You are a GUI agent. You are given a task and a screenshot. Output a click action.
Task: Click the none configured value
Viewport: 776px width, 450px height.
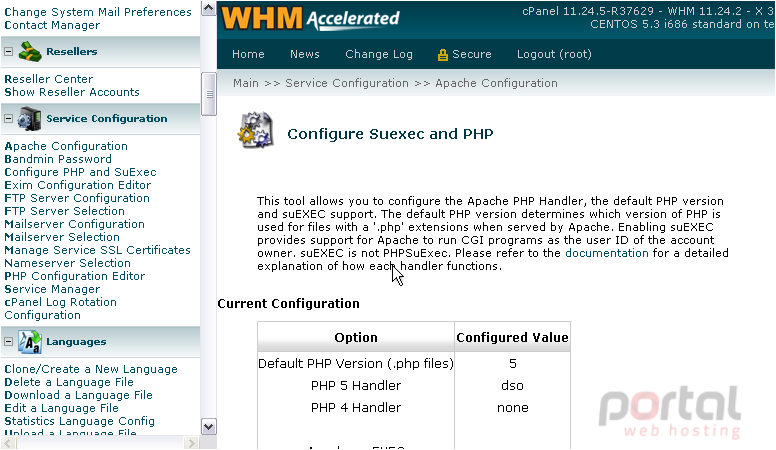click(513, 408)
